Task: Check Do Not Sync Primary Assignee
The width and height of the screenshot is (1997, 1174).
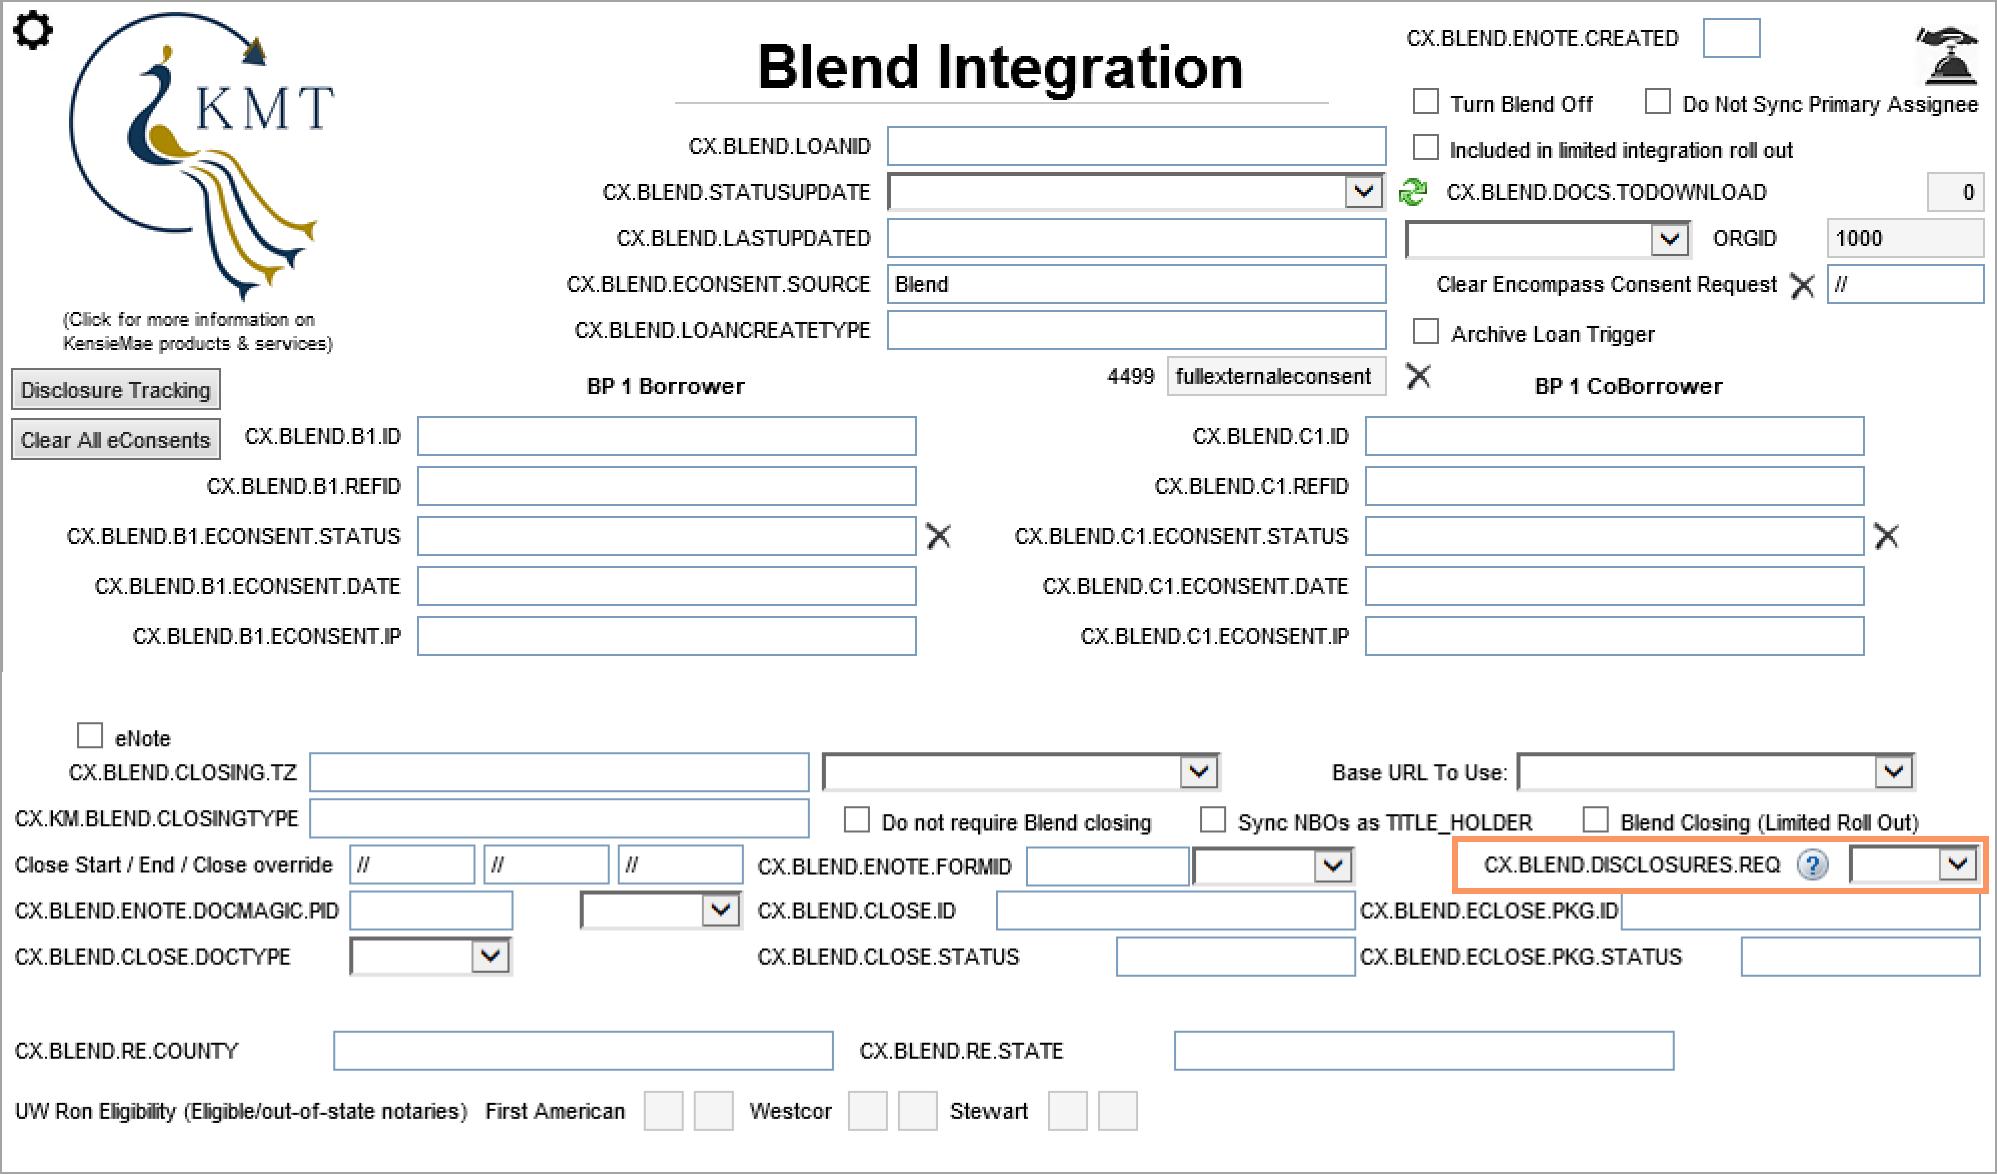Action: [1658, 102]
